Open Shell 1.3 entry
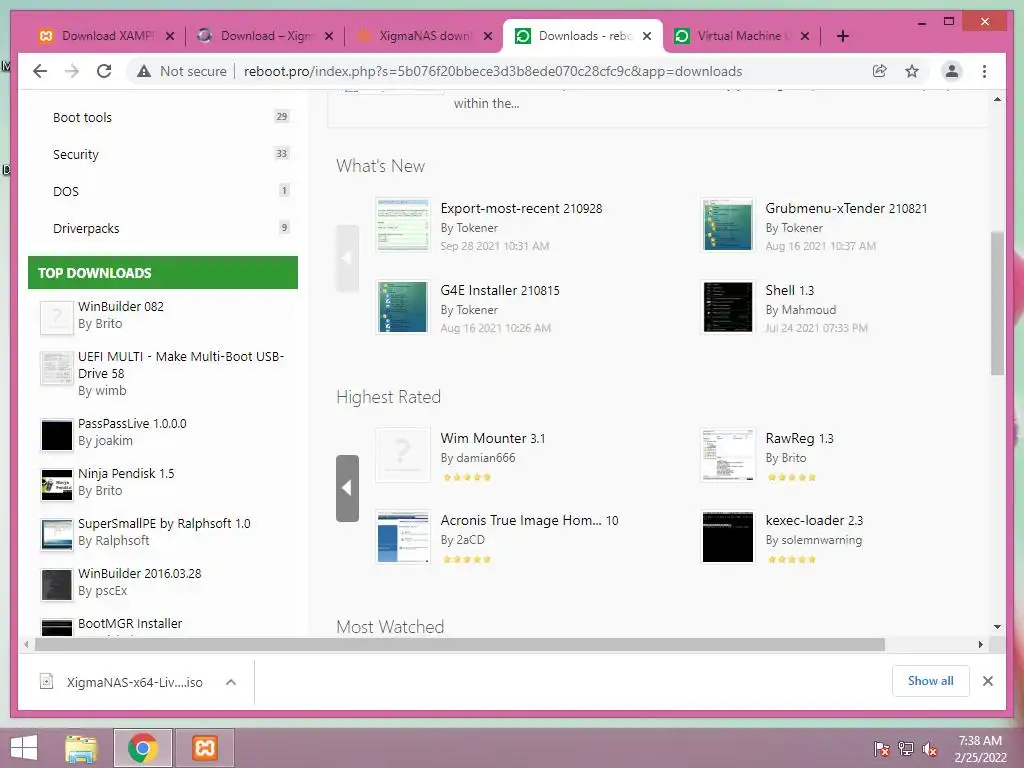 [790, 291]
